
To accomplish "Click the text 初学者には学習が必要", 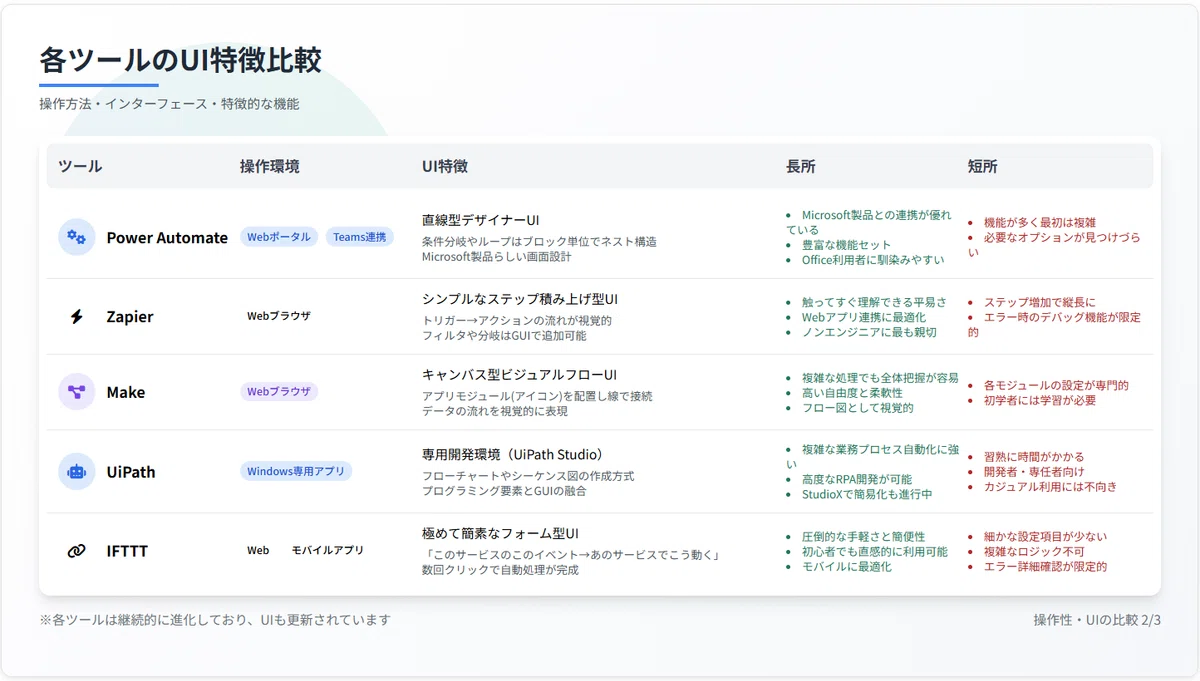I will point(1040,400).
